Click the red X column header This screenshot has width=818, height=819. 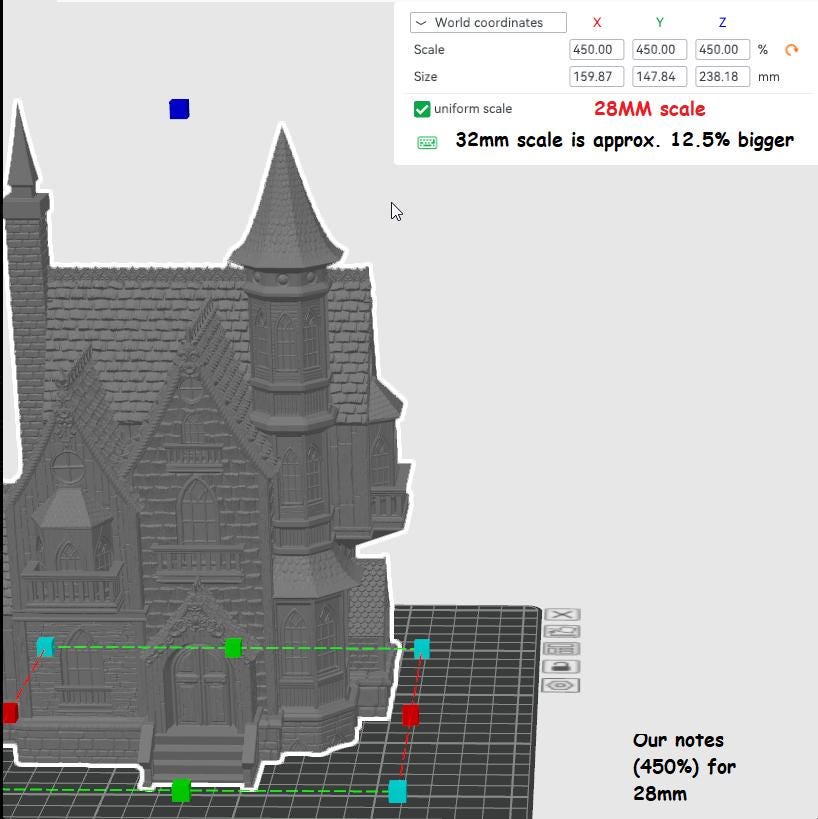(x=597, y=22)
